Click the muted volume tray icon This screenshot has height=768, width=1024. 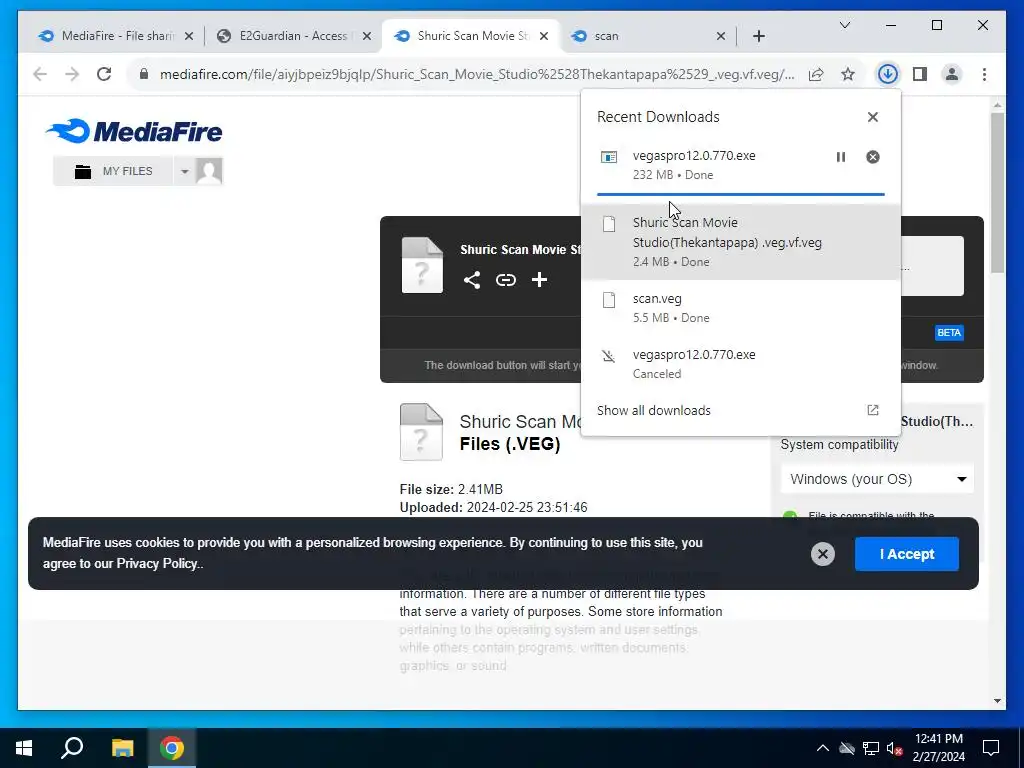(895, 748)
